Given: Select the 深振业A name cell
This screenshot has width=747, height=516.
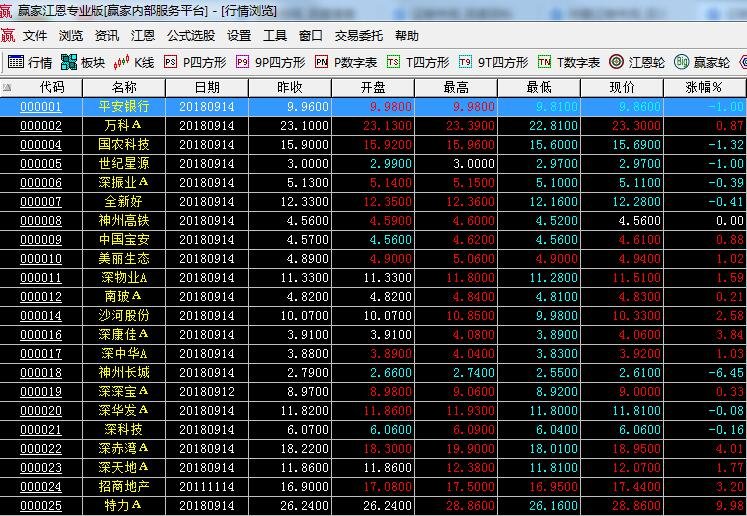Looking at the screenshot, I should pos(123,182).
